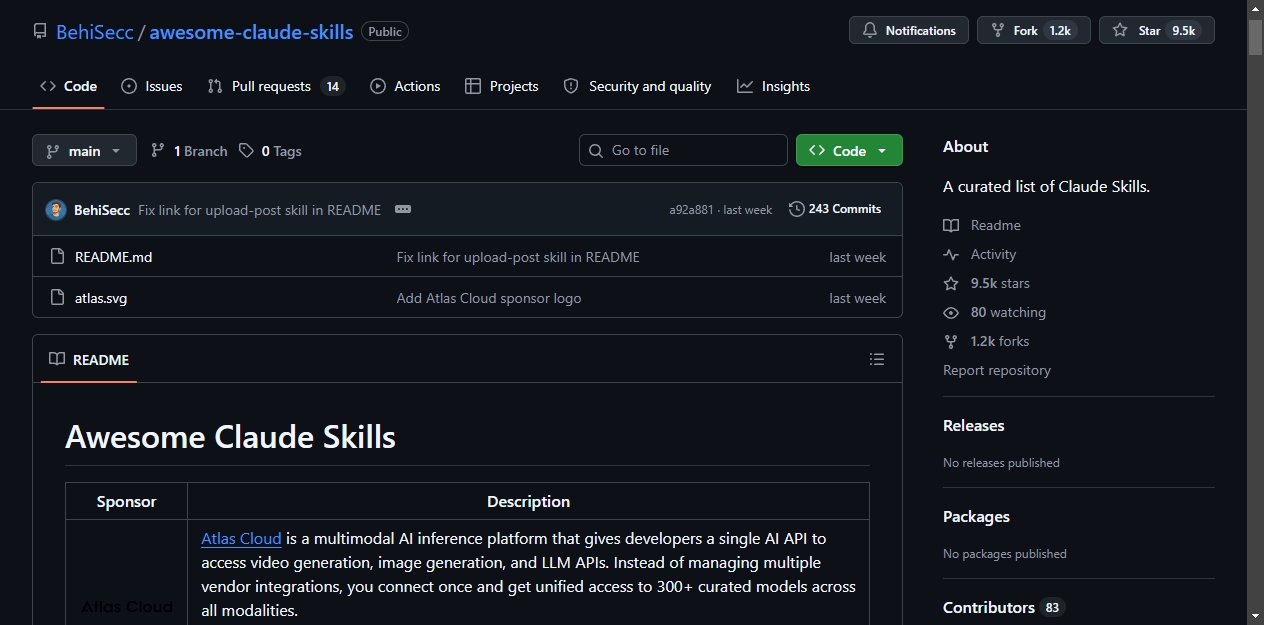Click the pulse icon beside Activity
This screenshot has width=1264, height=625.
951,254
